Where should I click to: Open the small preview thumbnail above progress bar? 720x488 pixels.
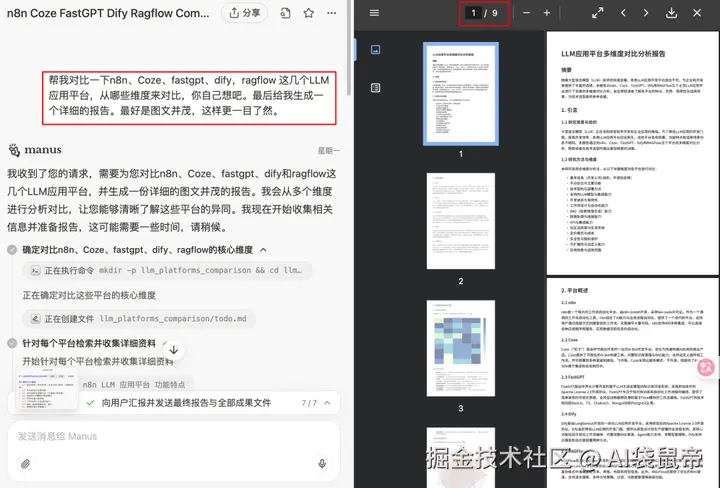coord(46,388)
